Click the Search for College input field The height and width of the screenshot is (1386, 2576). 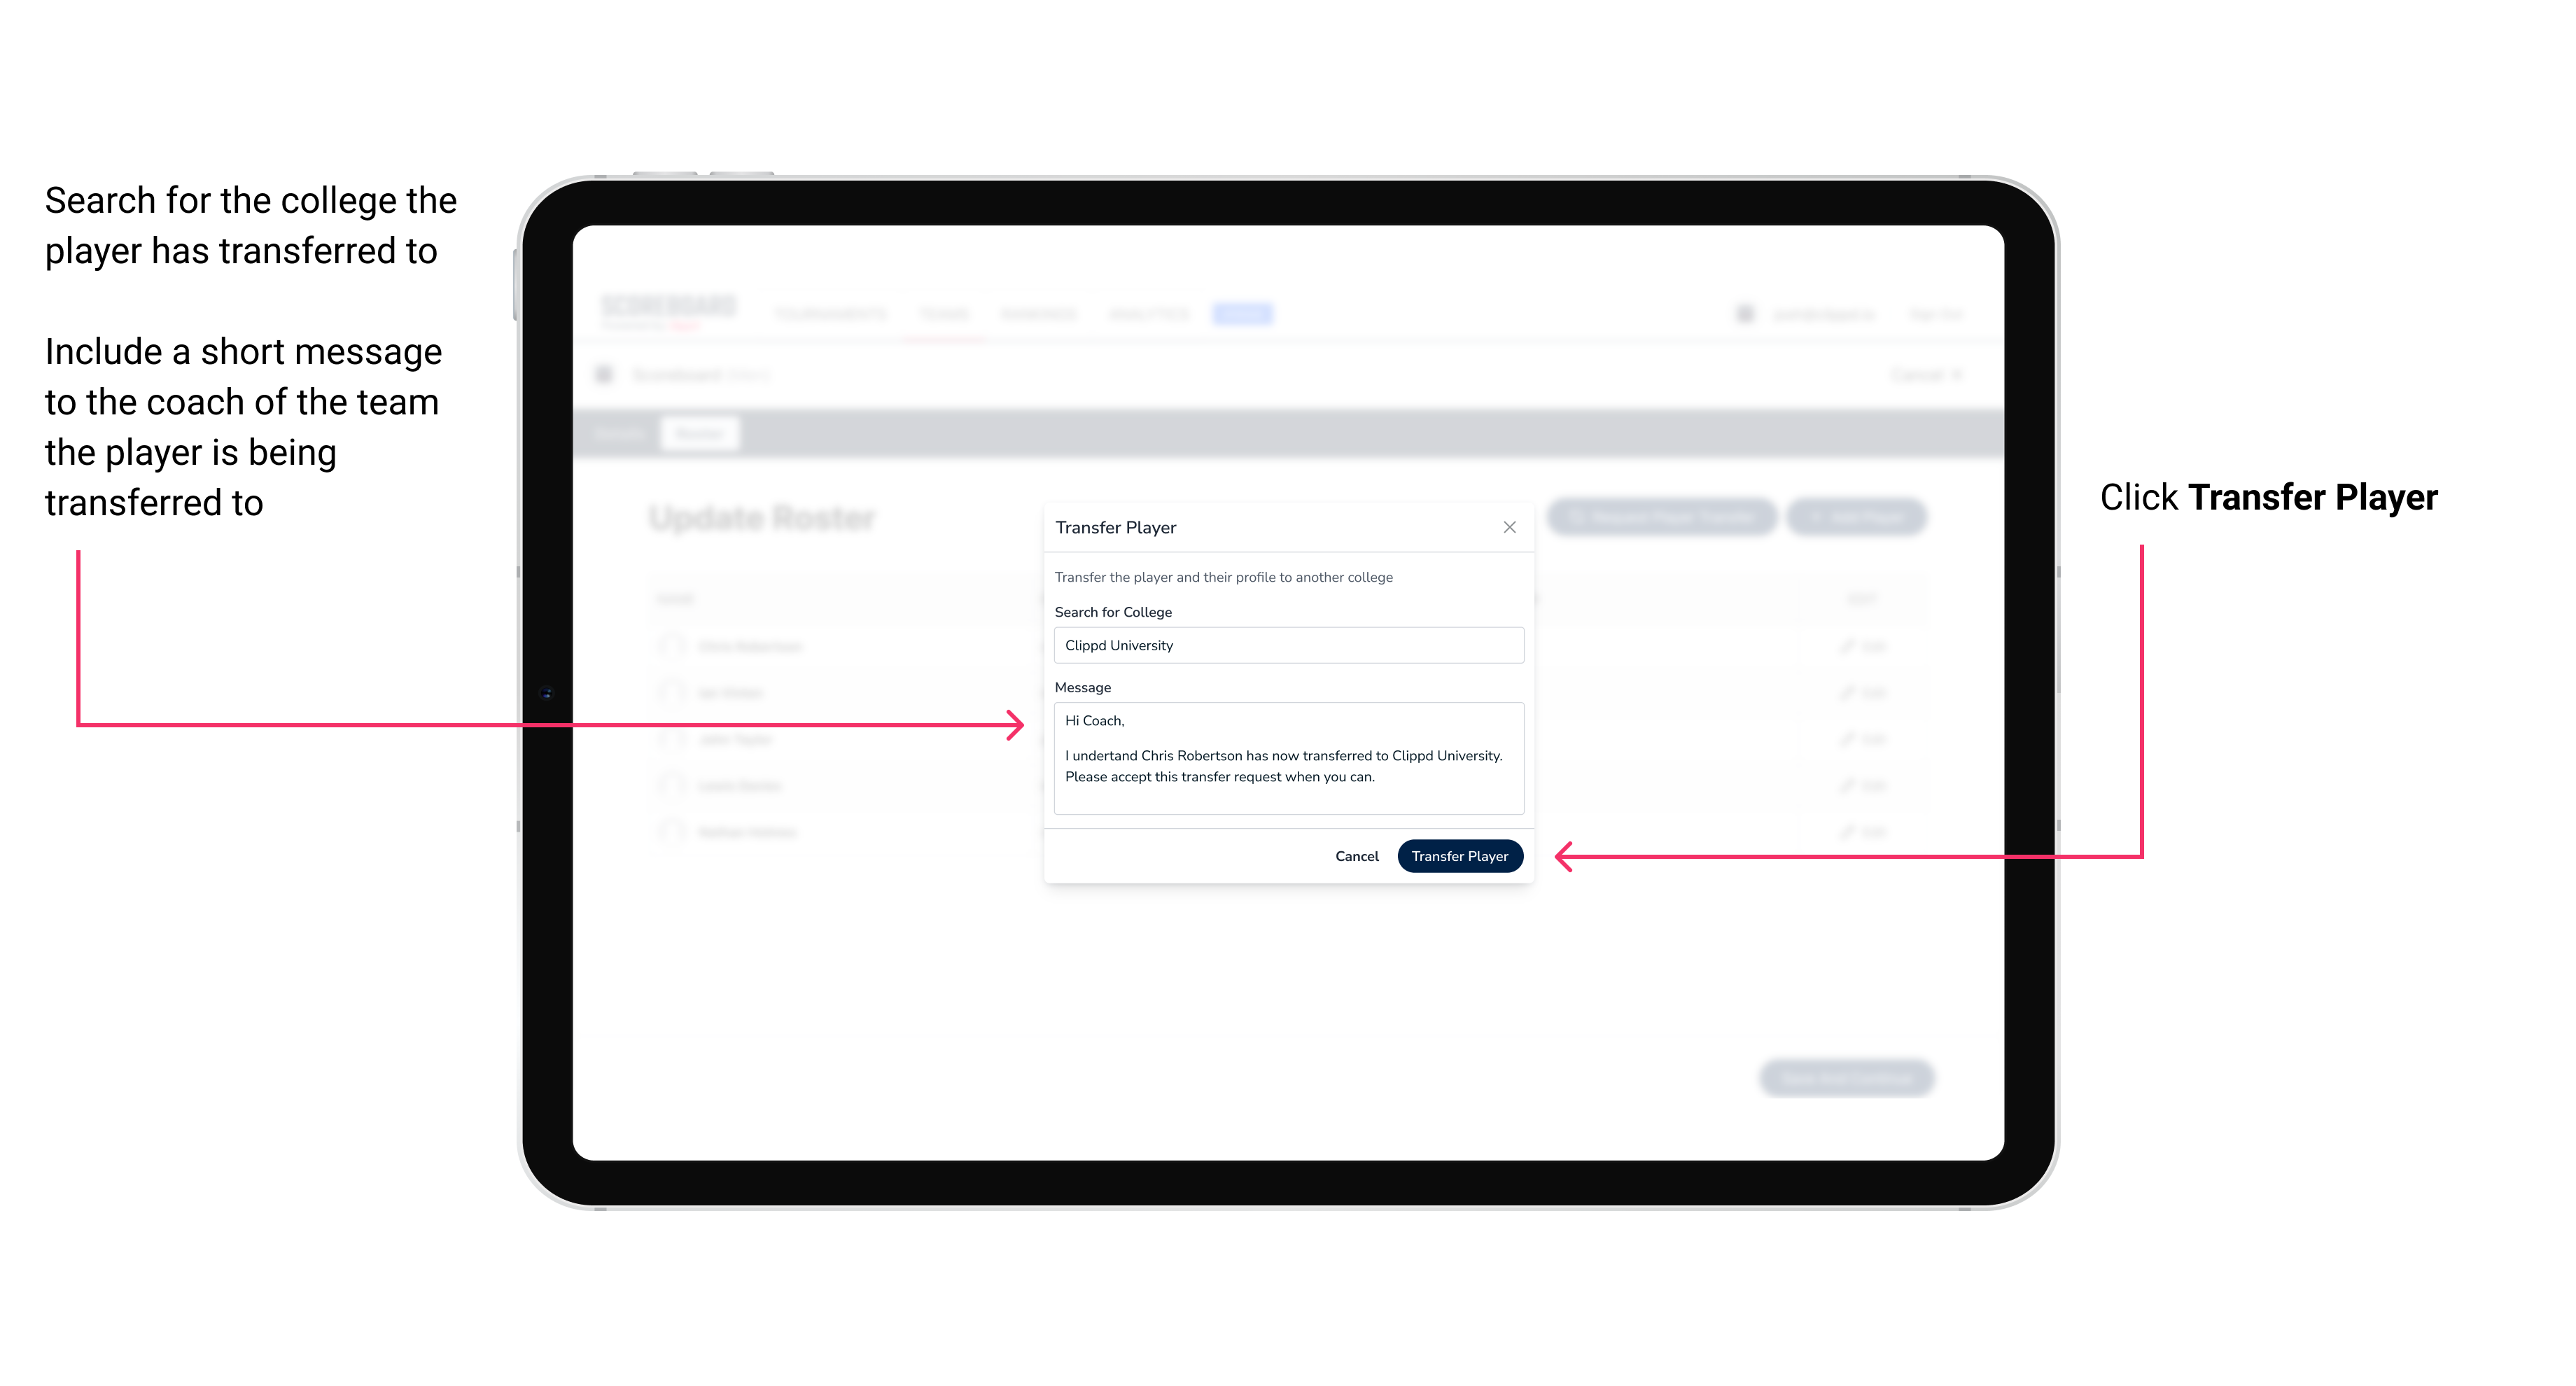point(1284,645)
